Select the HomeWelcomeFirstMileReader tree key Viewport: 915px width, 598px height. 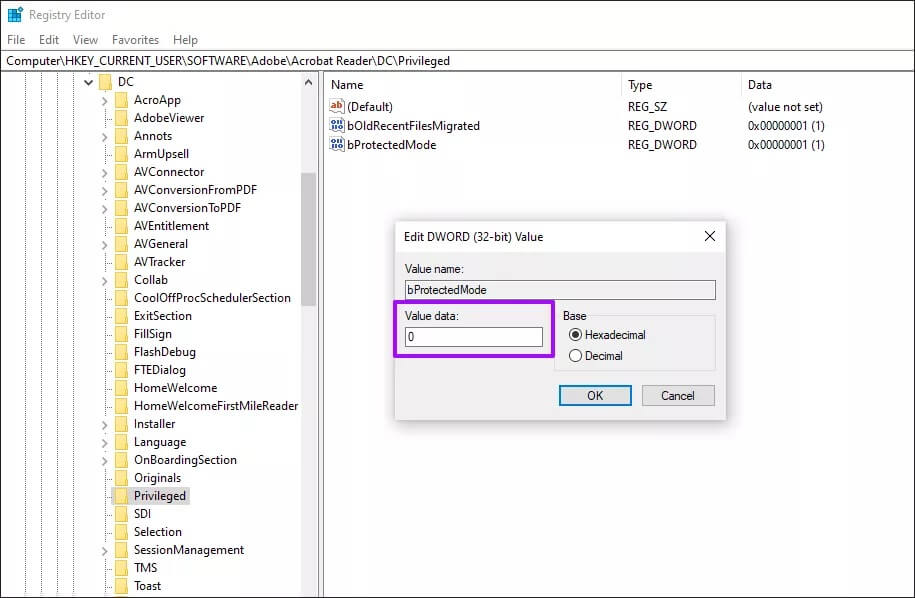[216, 405]
